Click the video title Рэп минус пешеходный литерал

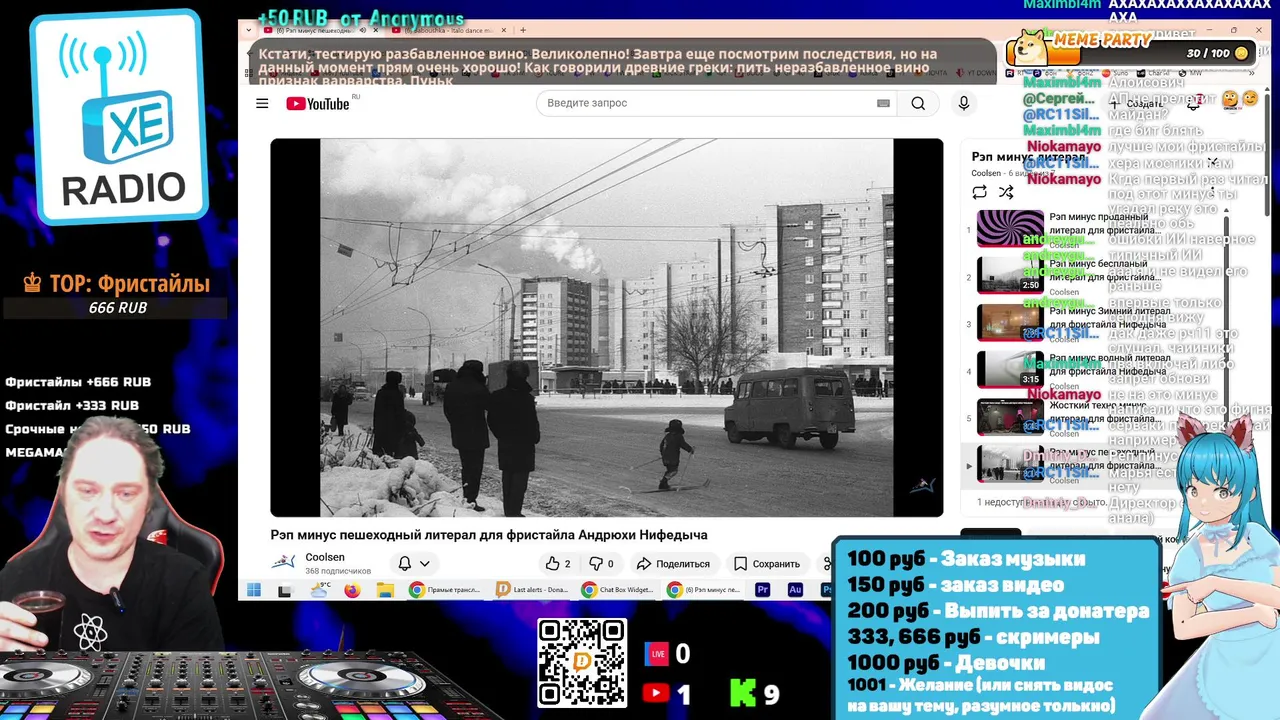[x=489, y=535]
